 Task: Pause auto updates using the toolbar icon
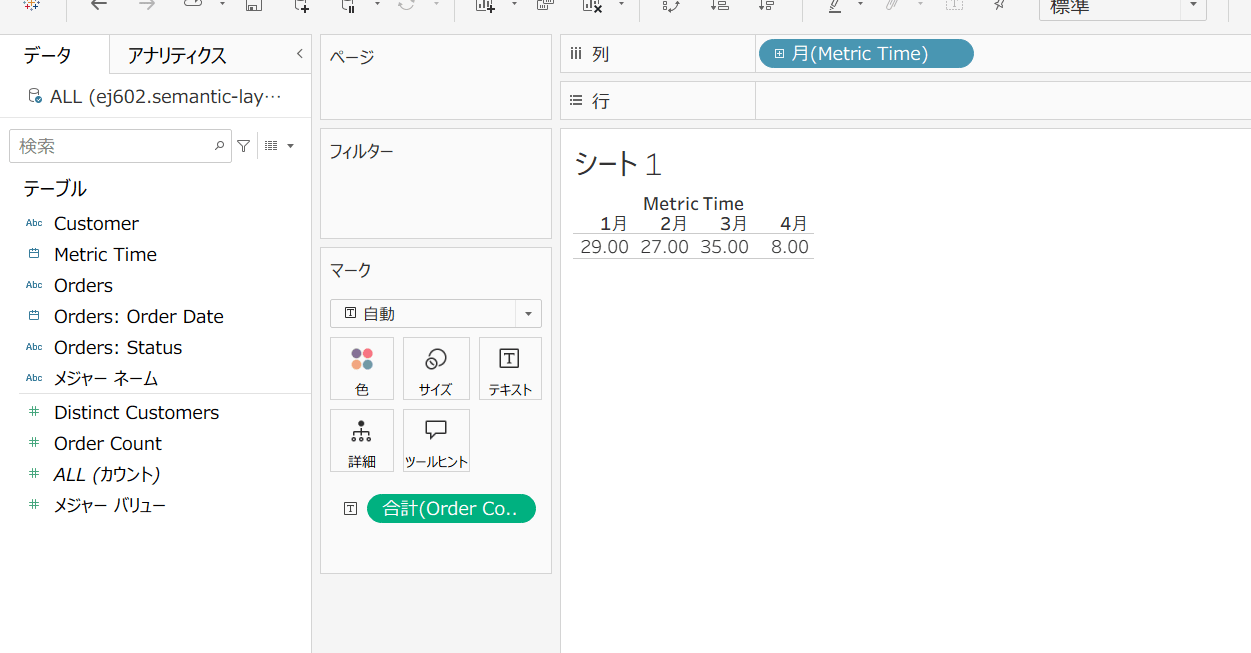(349, 5)
